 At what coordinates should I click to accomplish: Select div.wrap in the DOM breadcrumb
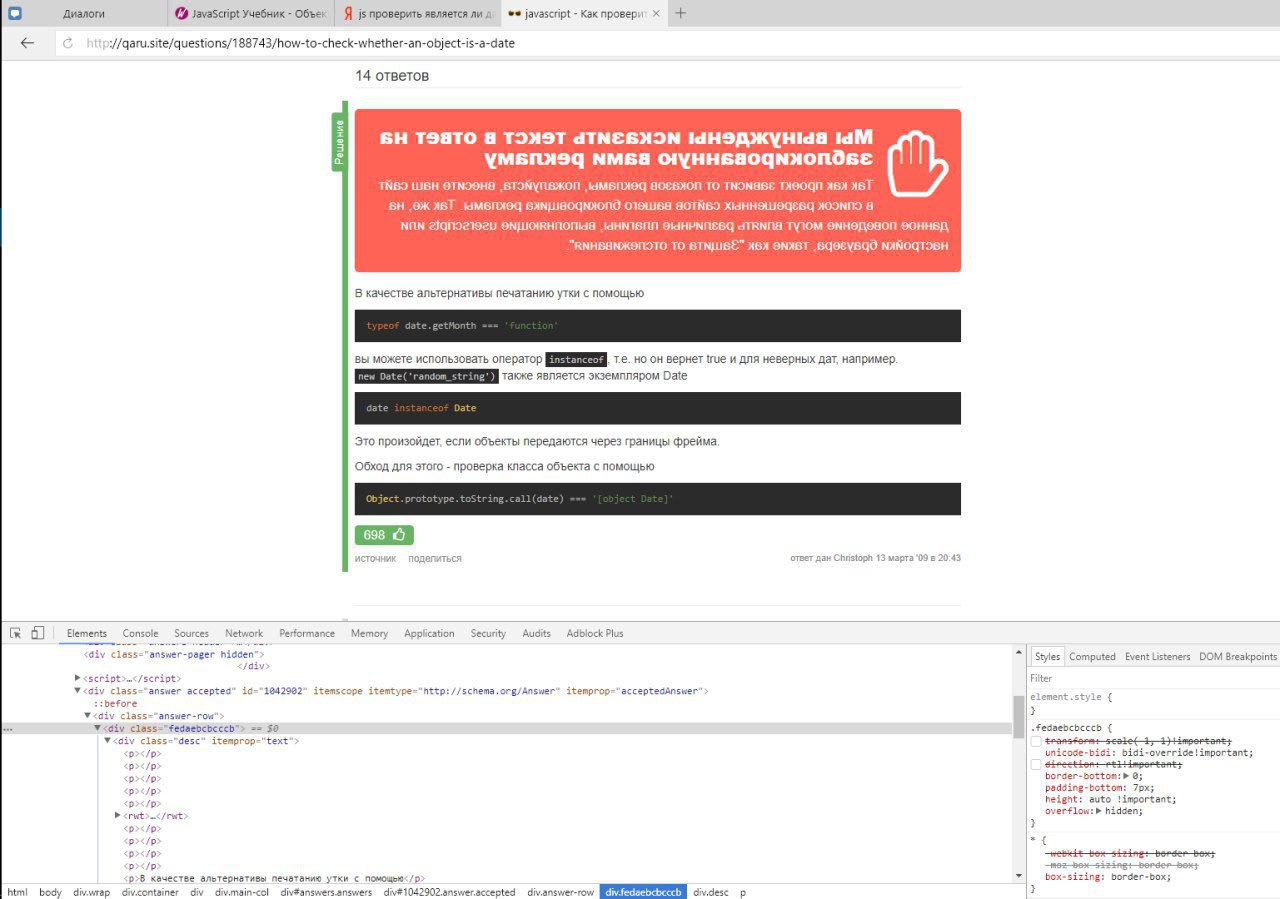coord(92,892)
